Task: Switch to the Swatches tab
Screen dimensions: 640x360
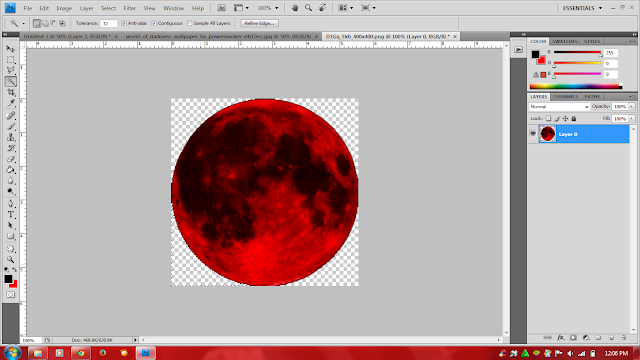Action: pyautogui.click(x=565, y=41)
